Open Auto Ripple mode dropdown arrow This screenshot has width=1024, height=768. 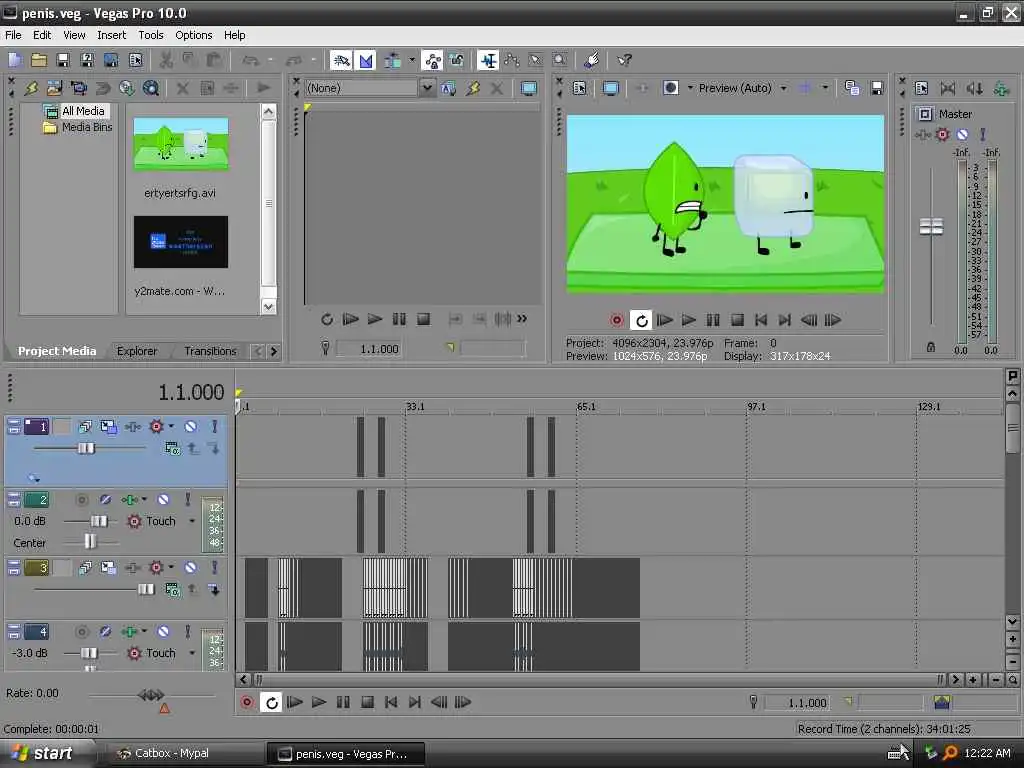click(x=411, y=61)
